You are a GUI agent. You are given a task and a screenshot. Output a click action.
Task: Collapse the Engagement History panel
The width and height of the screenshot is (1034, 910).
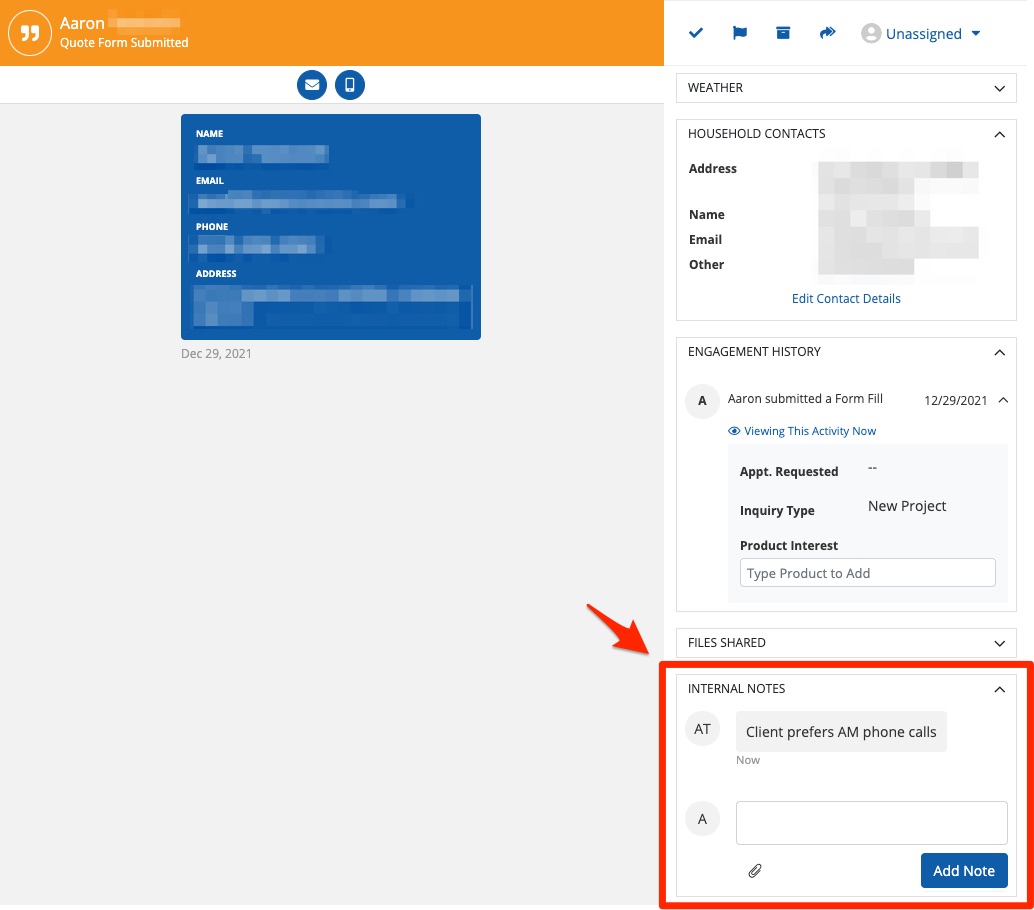[999, 352]
